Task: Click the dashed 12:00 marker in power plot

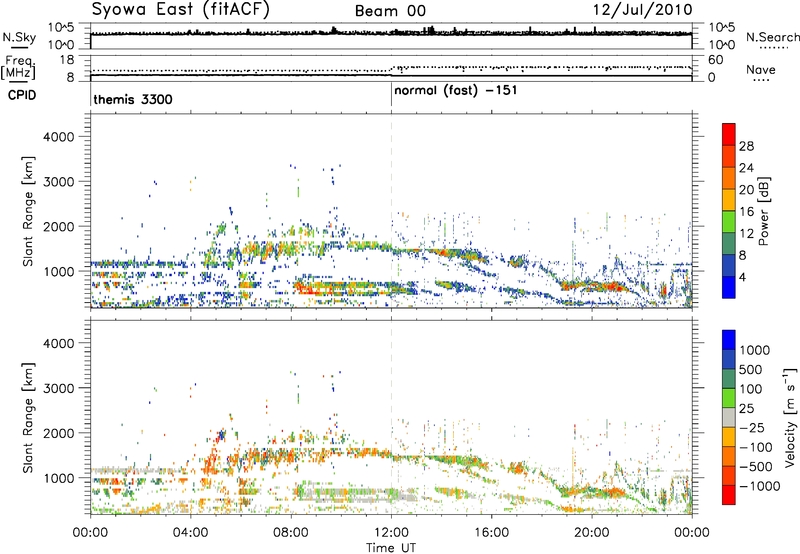Action: pos(391,211)
